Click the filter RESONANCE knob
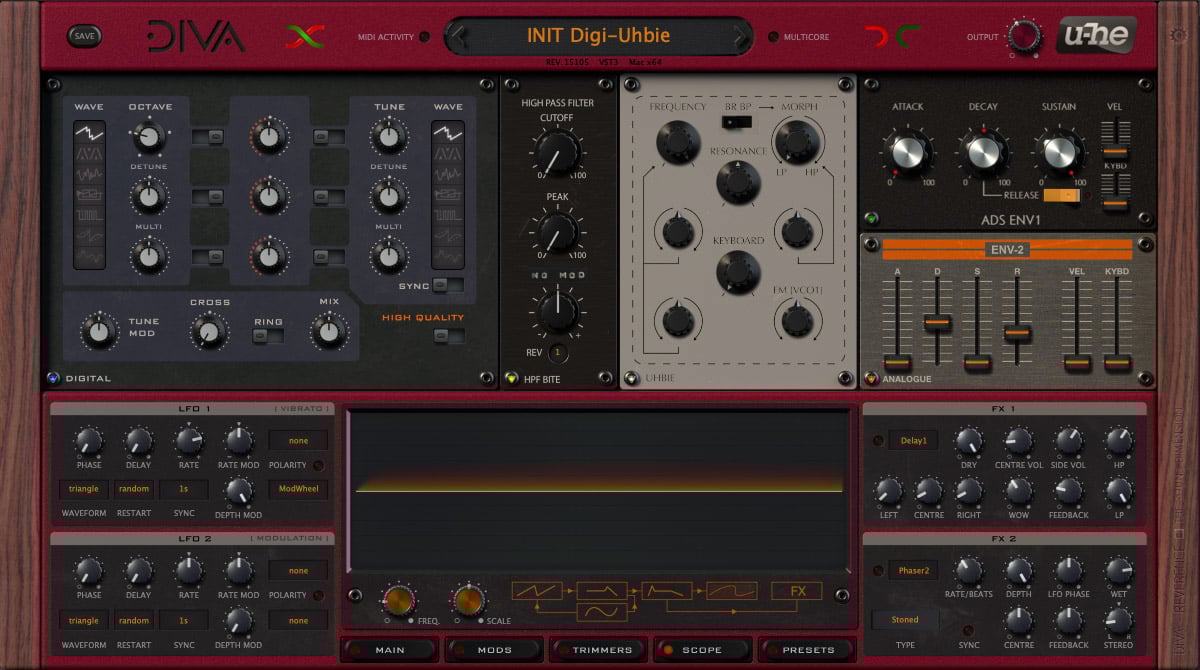The image size is (1200, 670). coord(738,183)
